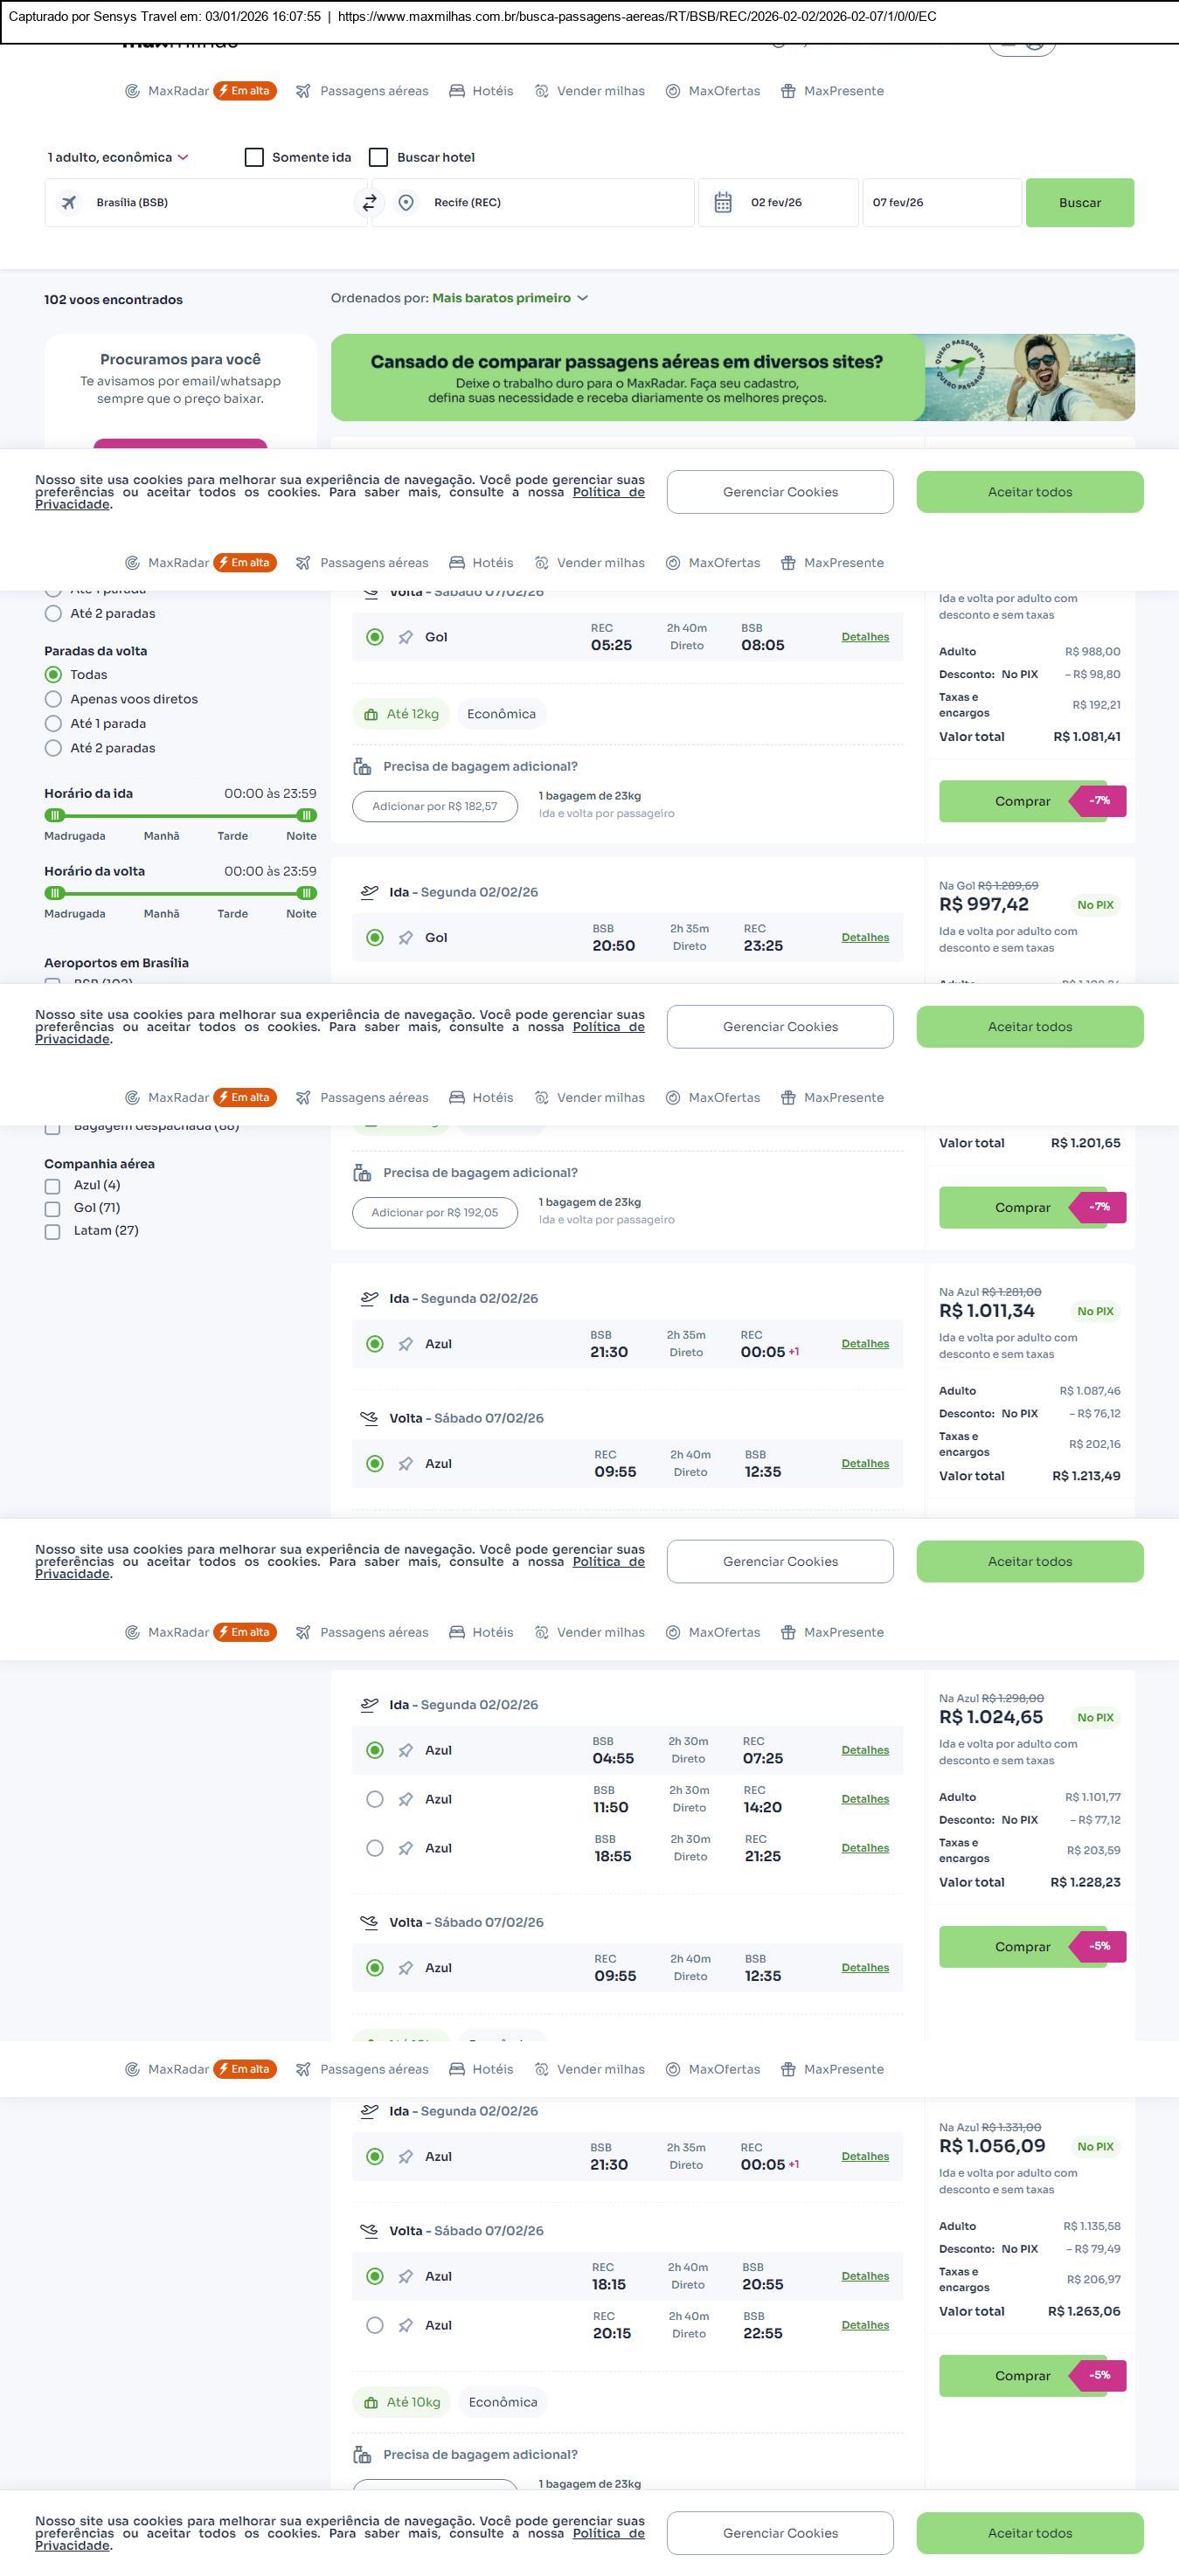Enable the Somente ida checkbox
1179x2576 pixels.
point(254,158)
